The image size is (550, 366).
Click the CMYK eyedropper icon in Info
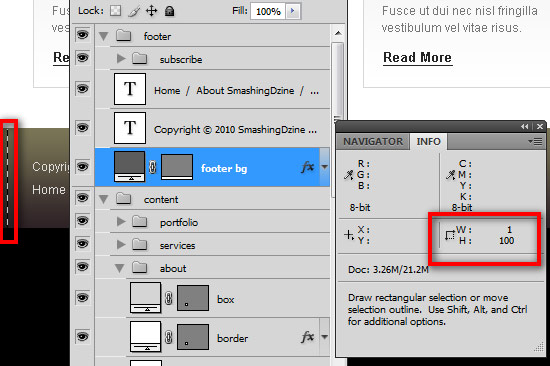coord(450,175)
